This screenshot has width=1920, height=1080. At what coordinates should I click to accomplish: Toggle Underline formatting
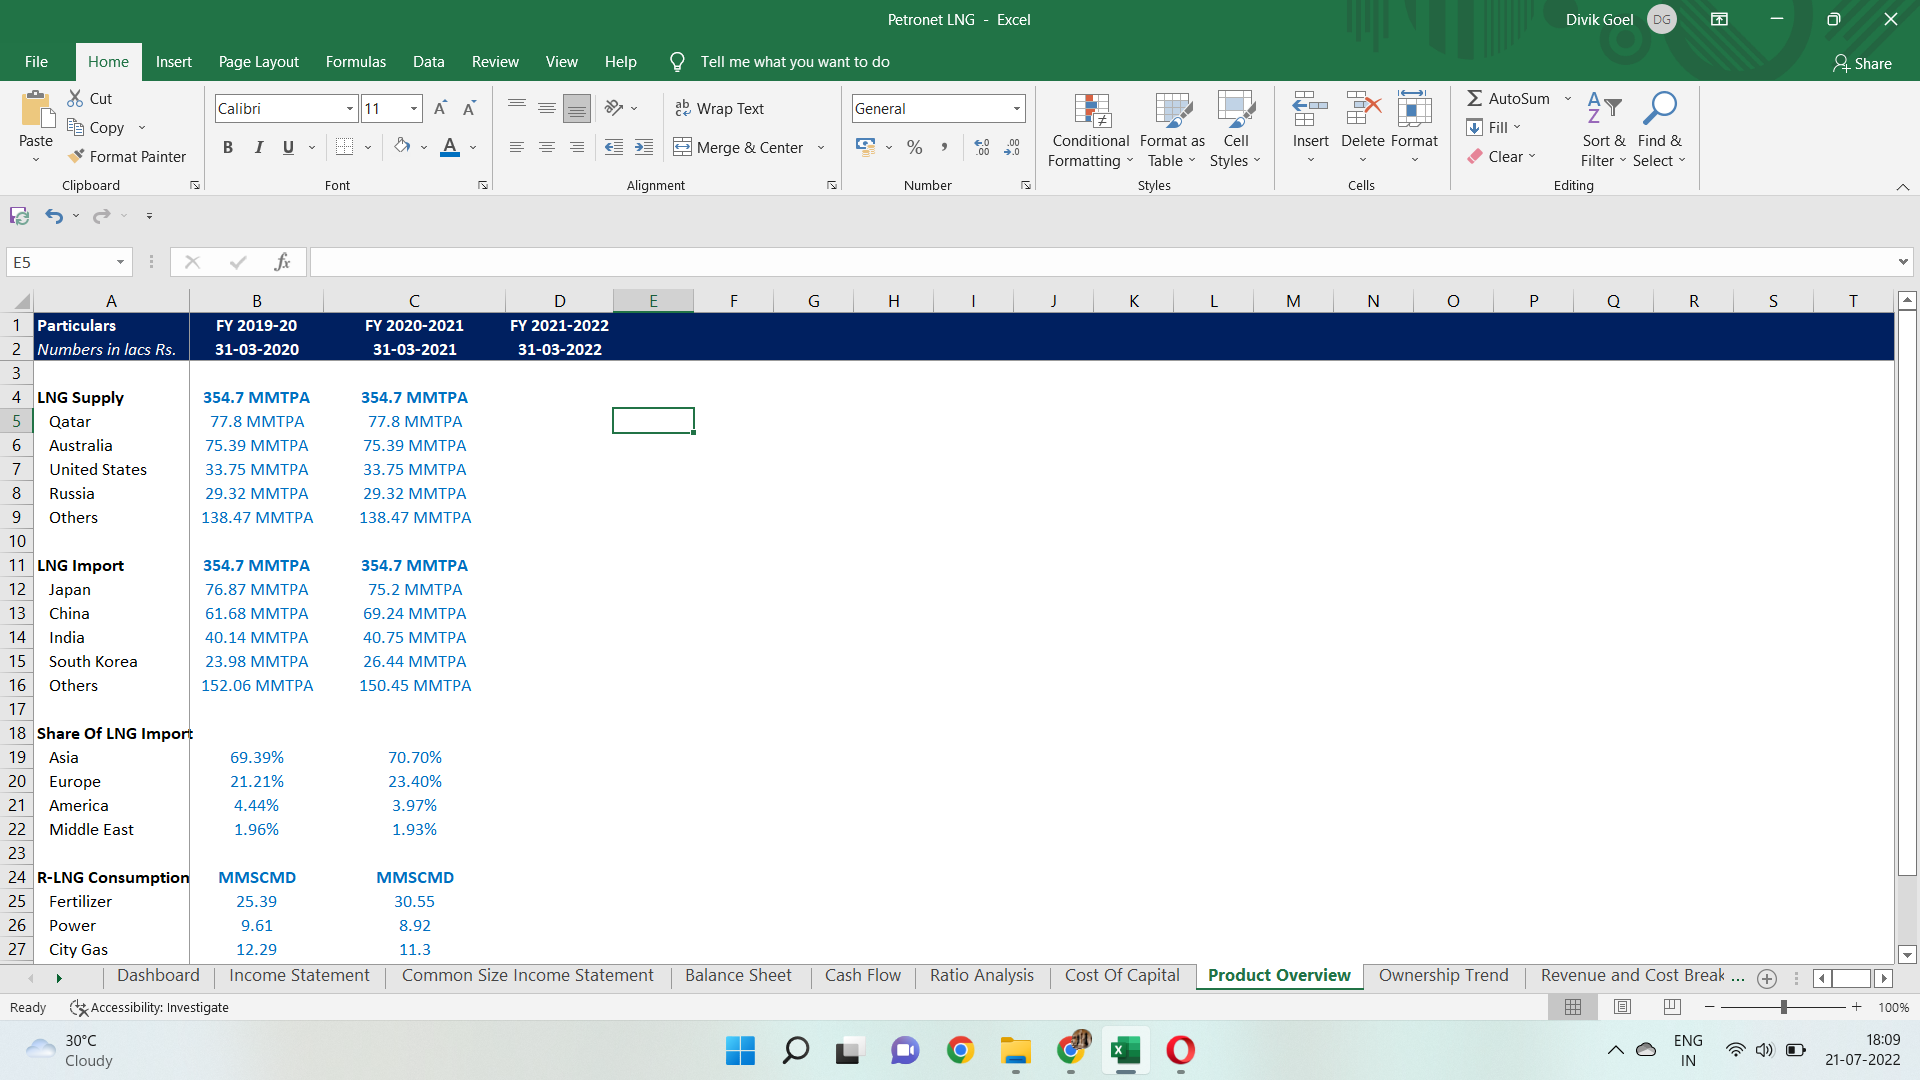tap(288, 147)
